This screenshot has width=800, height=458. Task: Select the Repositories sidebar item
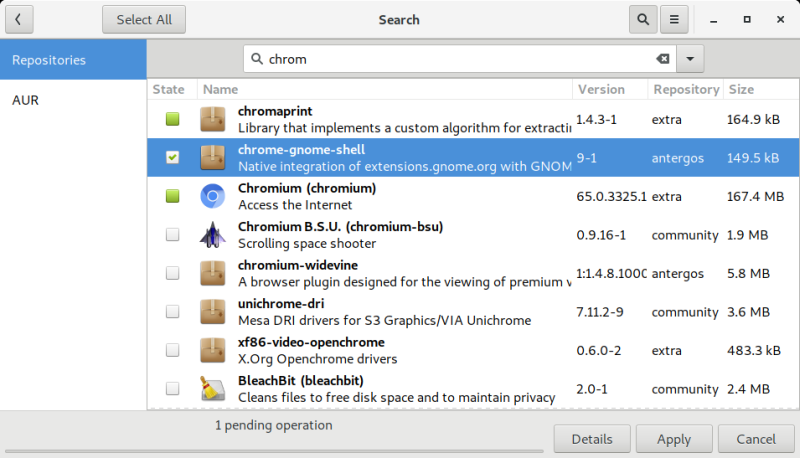point(73,60)
